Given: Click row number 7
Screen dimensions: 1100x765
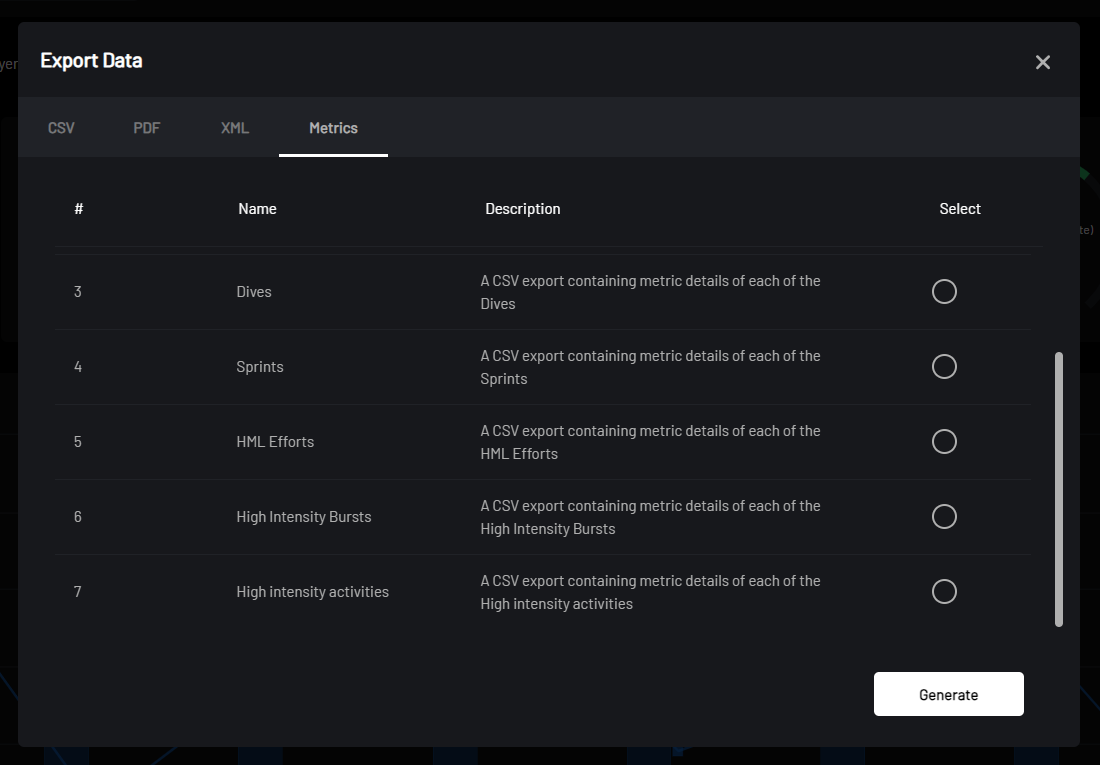Looking at the screenshot, I should pos(78,592).
